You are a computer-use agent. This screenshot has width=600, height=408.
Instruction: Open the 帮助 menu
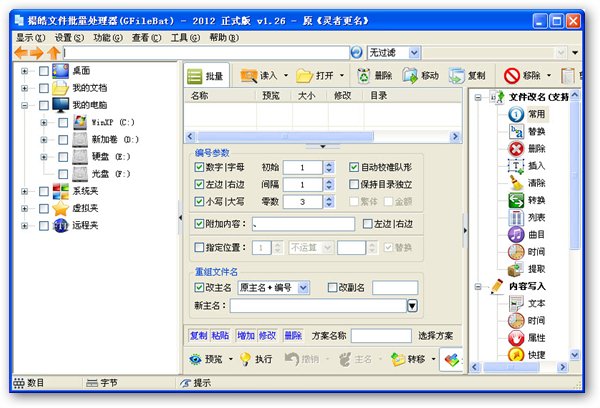pyautogui.click(x=224, y=38)
